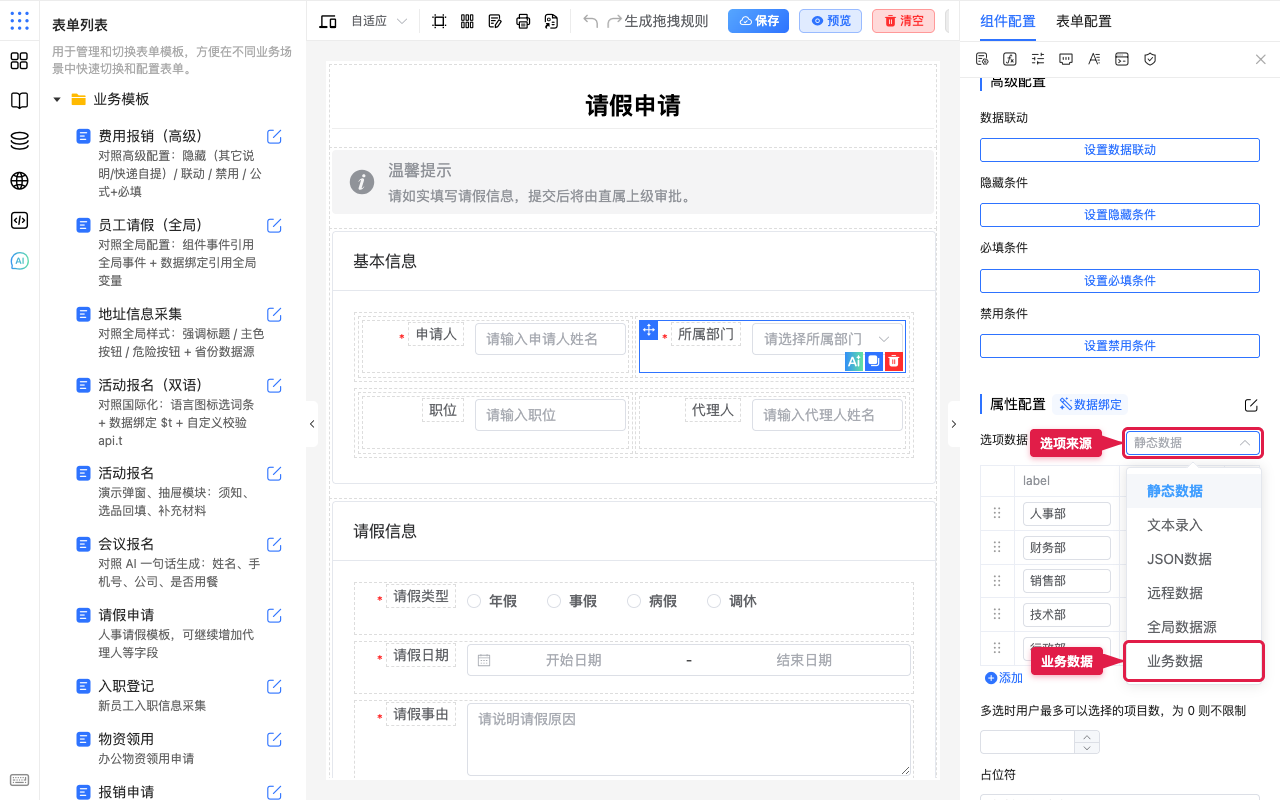The height and width of the screenshot is (800, 1280).
Task: Copy the selected 所属部门 field
Action: pos(874,361)
